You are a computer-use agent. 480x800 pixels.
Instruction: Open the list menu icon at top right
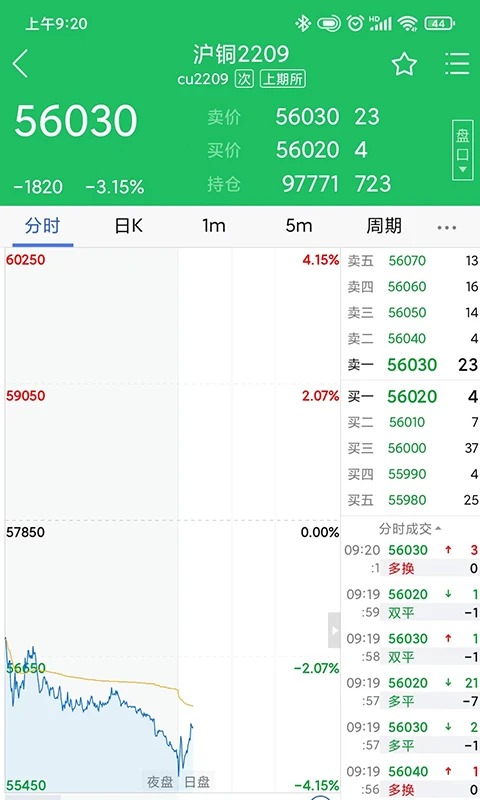tap(457, 64)
